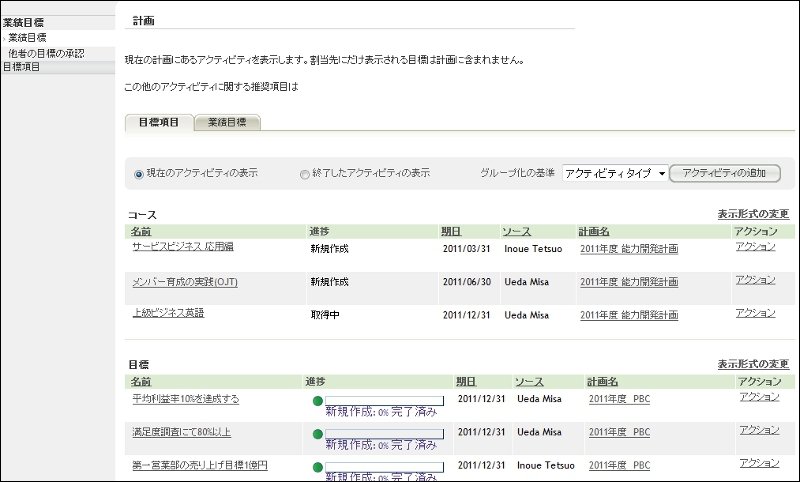The height and width of the screenshot is (482, 800).
Task: Click progress bar of 満足度調査にて80%以上
Action: pyautogui.click(x=384, y=434)
